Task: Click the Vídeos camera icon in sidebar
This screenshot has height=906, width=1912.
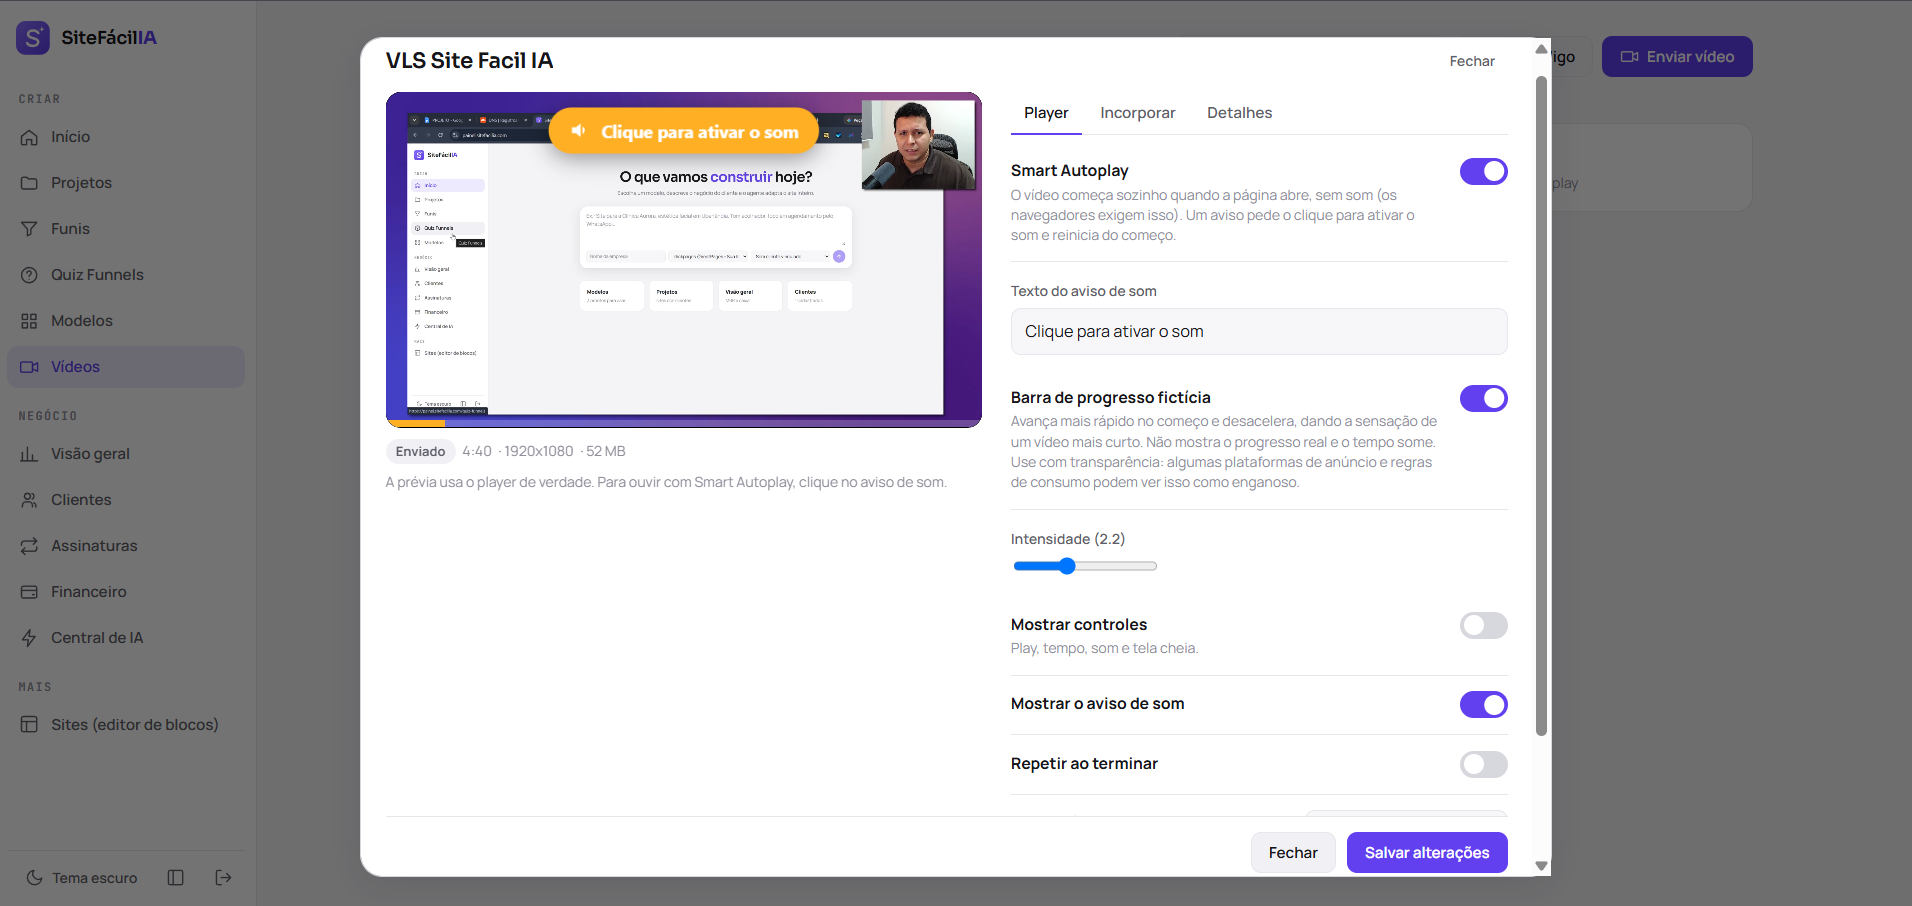Action: click(30, 367)
